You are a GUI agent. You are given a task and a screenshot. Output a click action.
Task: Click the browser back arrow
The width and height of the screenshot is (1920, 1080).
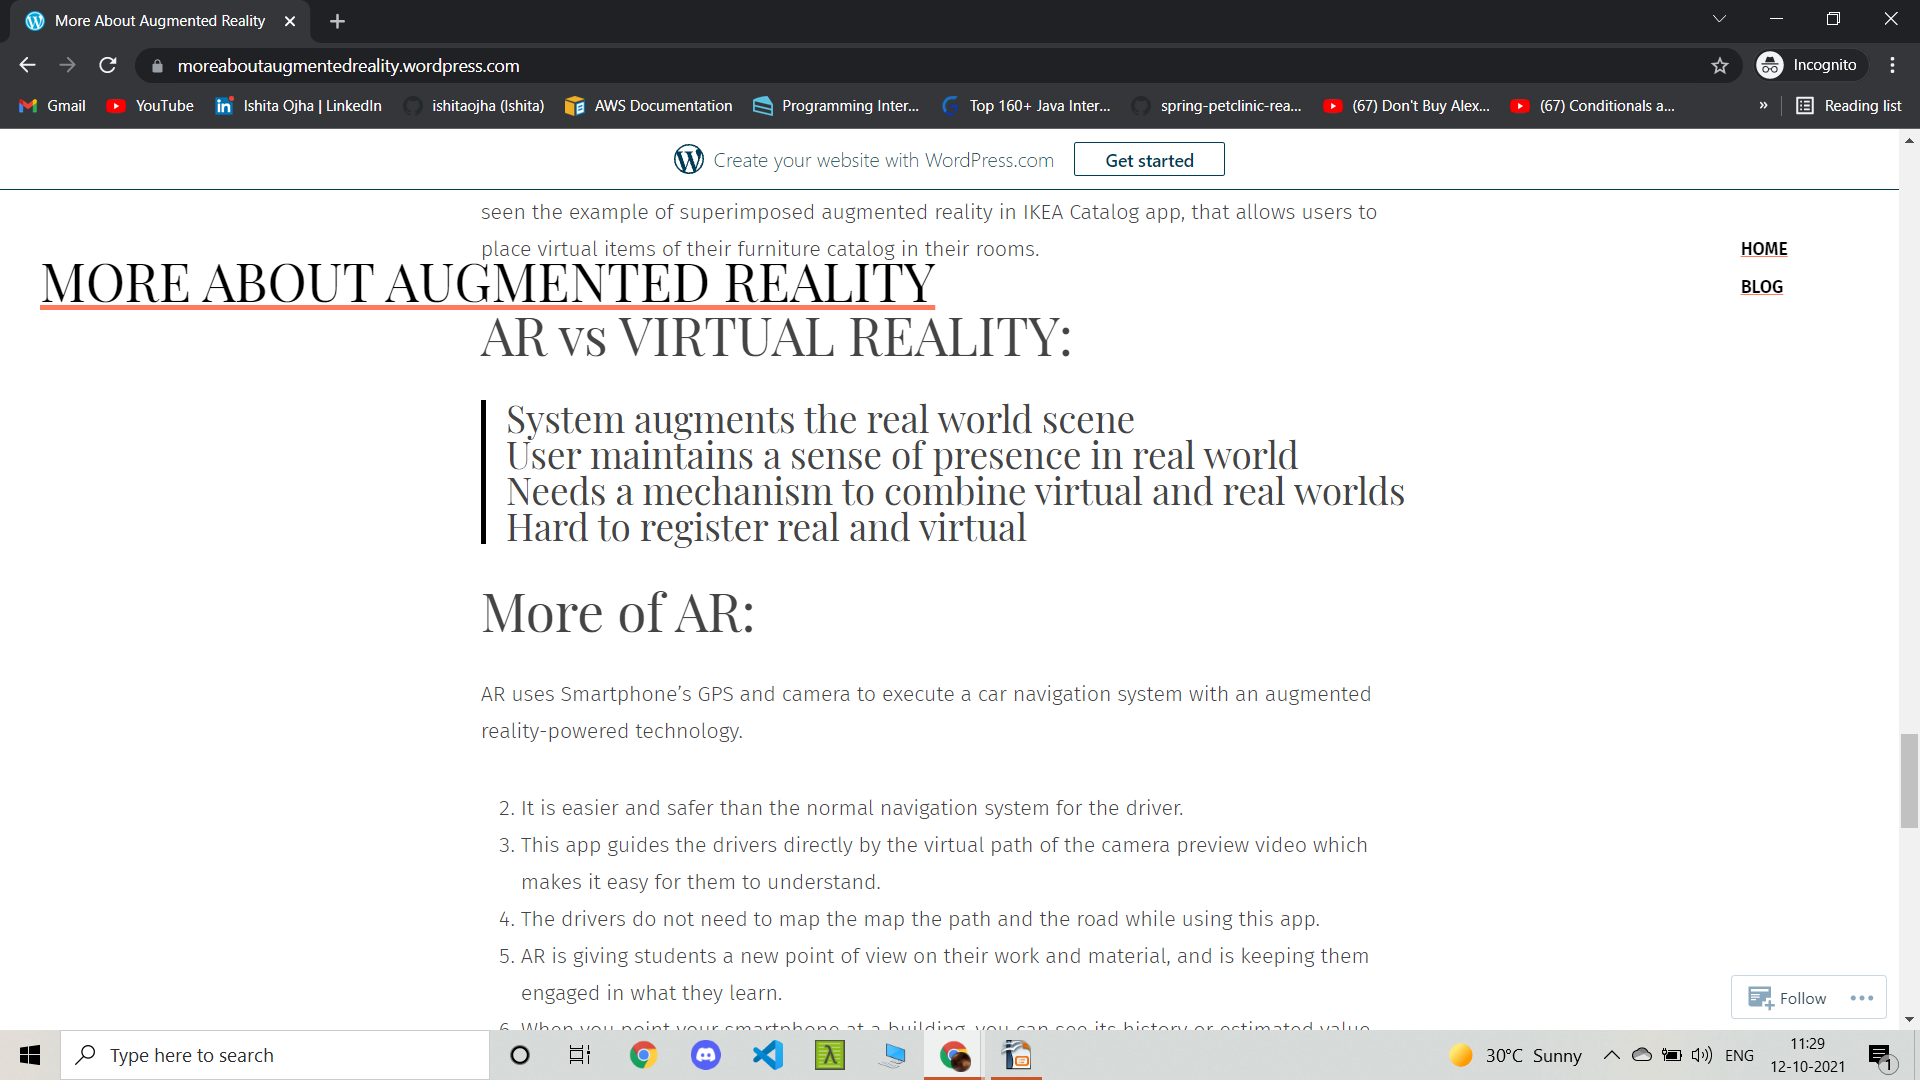(x=27, y=66)
